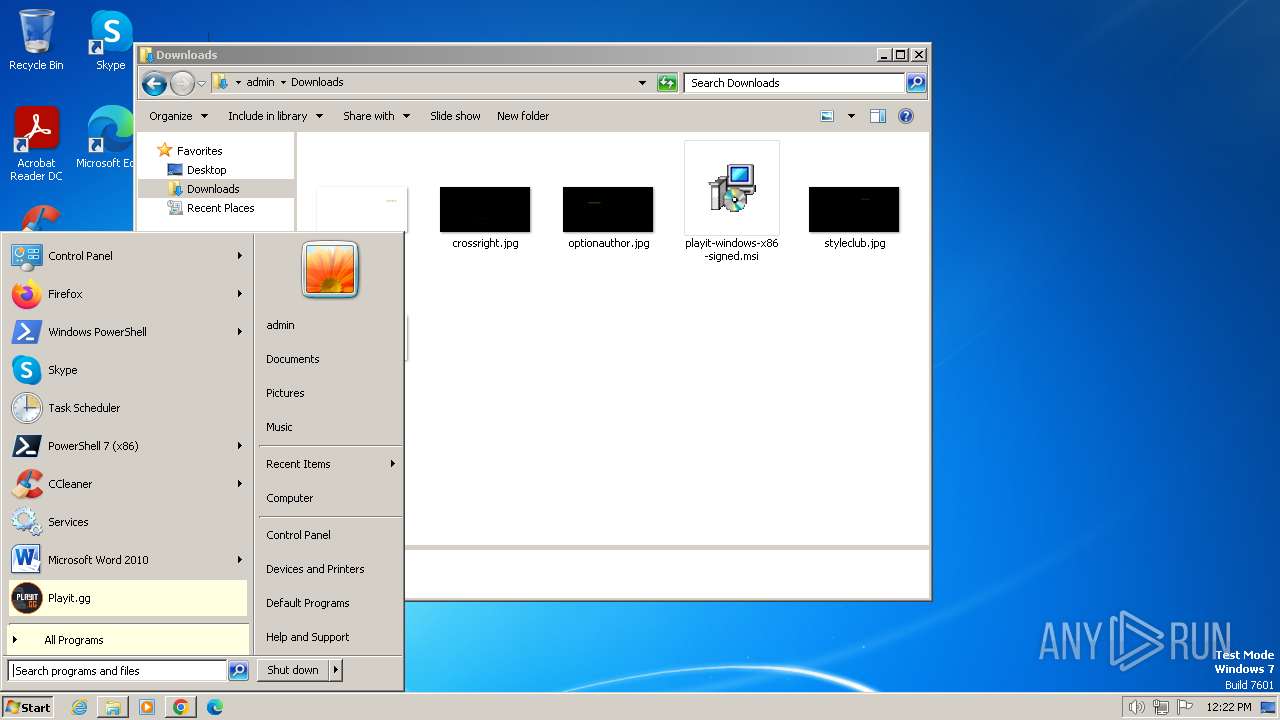Click Microsoft Edge icon in taskbar
The width and height of the screenshot is (1280, 720).
215,707
